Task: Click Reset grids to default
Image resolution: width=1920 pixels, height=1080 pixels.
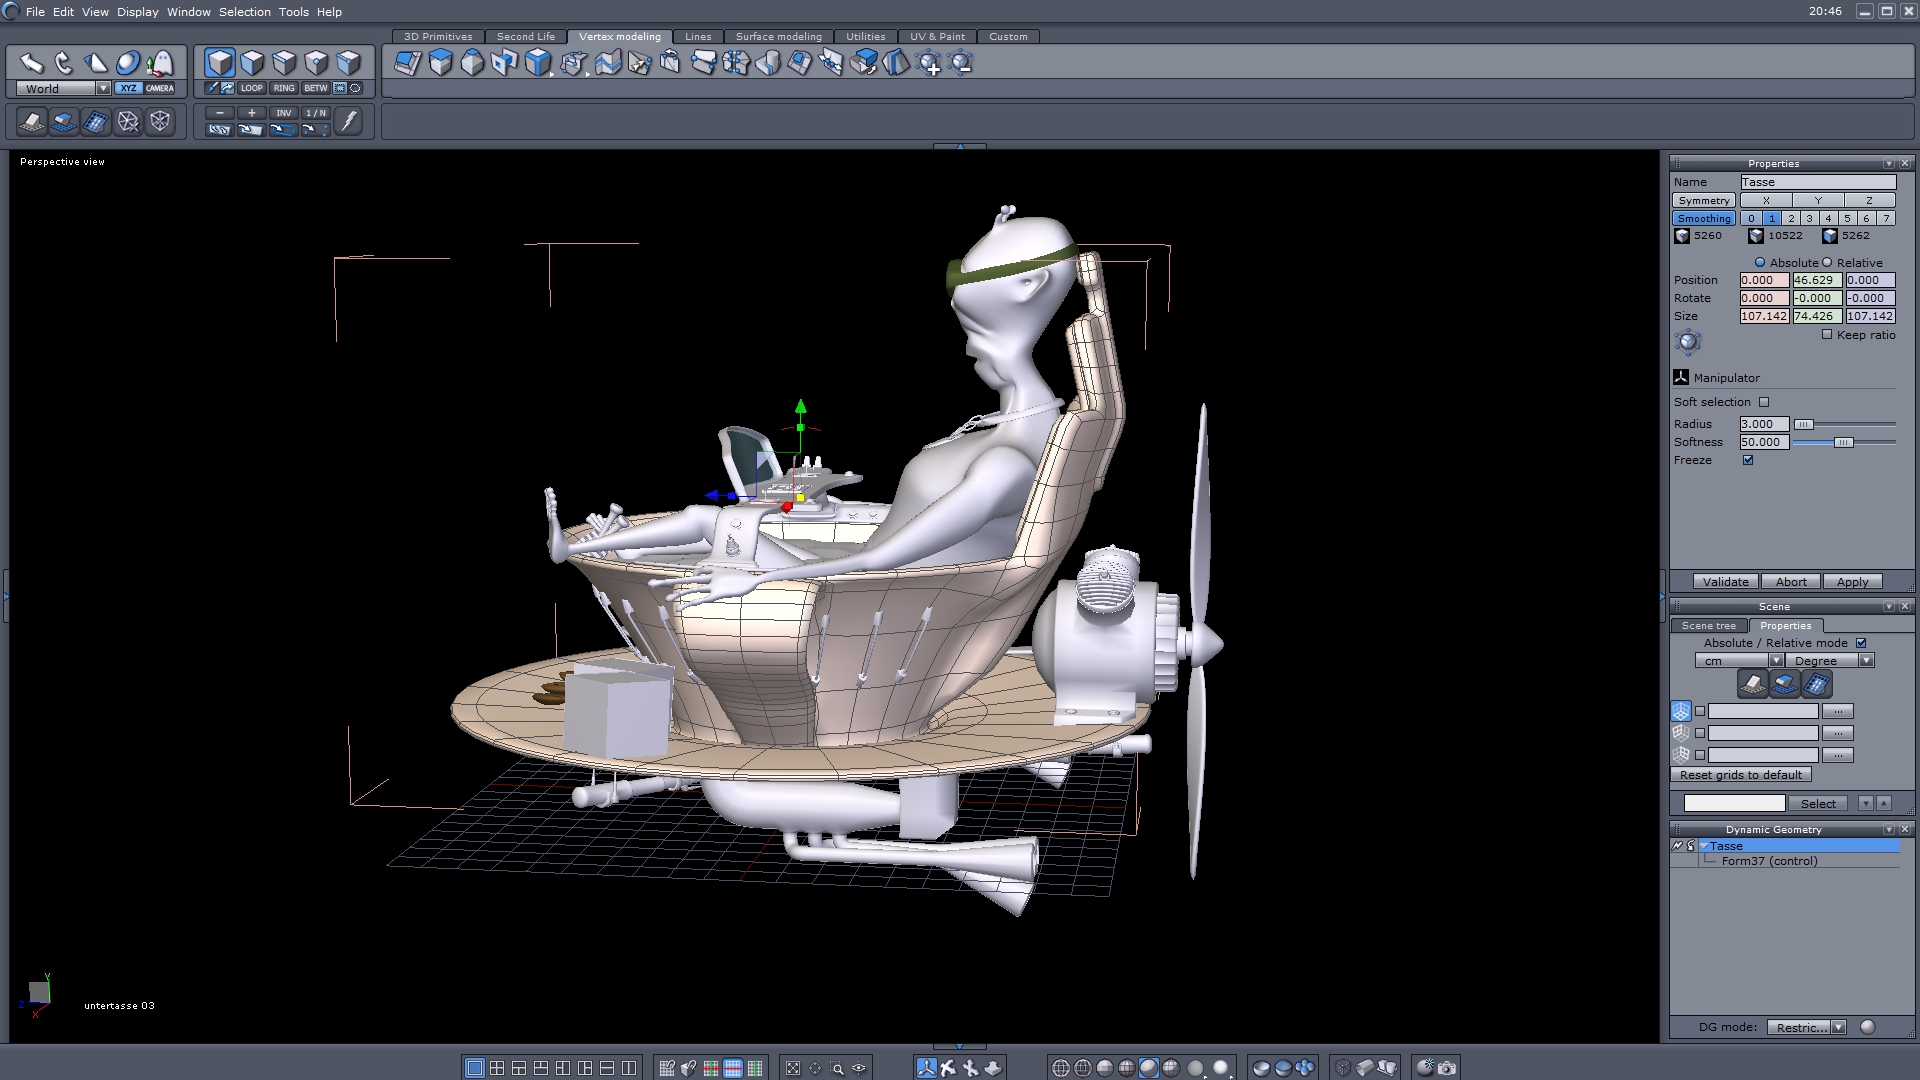Action: (1740, 775)
